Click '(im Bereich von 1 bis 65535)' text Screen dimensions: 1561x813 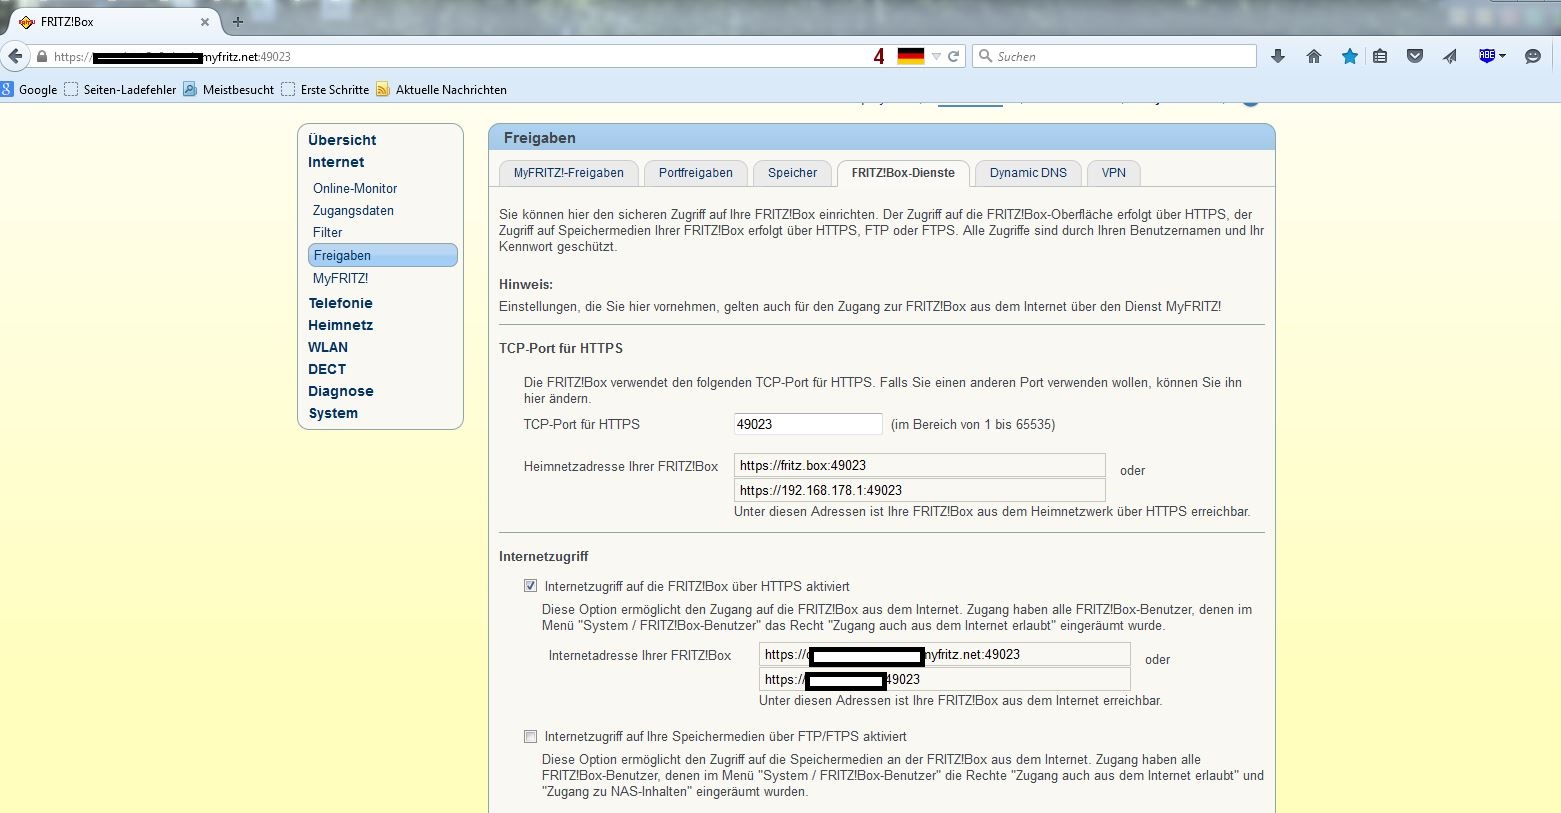pos(973,424)
